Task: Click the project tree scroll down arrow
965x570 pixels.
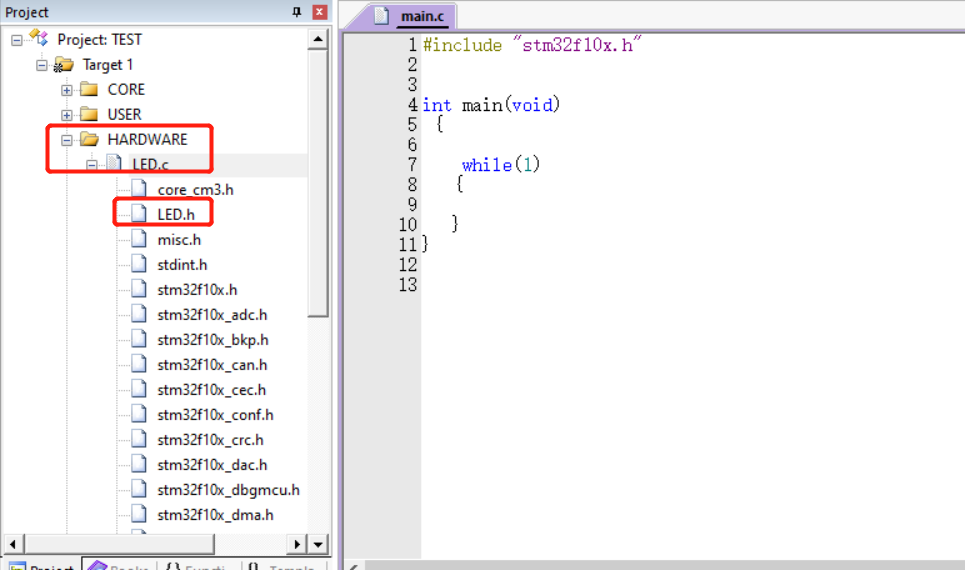Action: (x=318, y=544)
